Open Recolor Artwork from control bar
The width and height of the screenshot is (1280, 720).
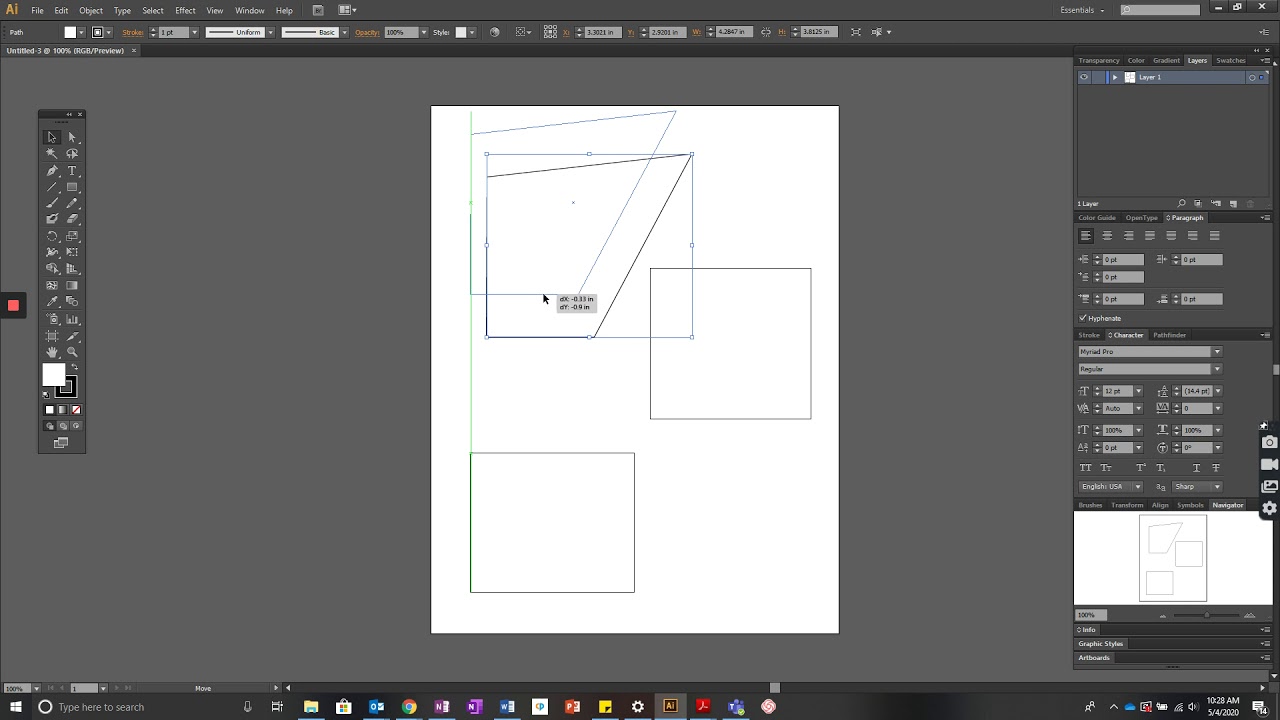[494, 32]
